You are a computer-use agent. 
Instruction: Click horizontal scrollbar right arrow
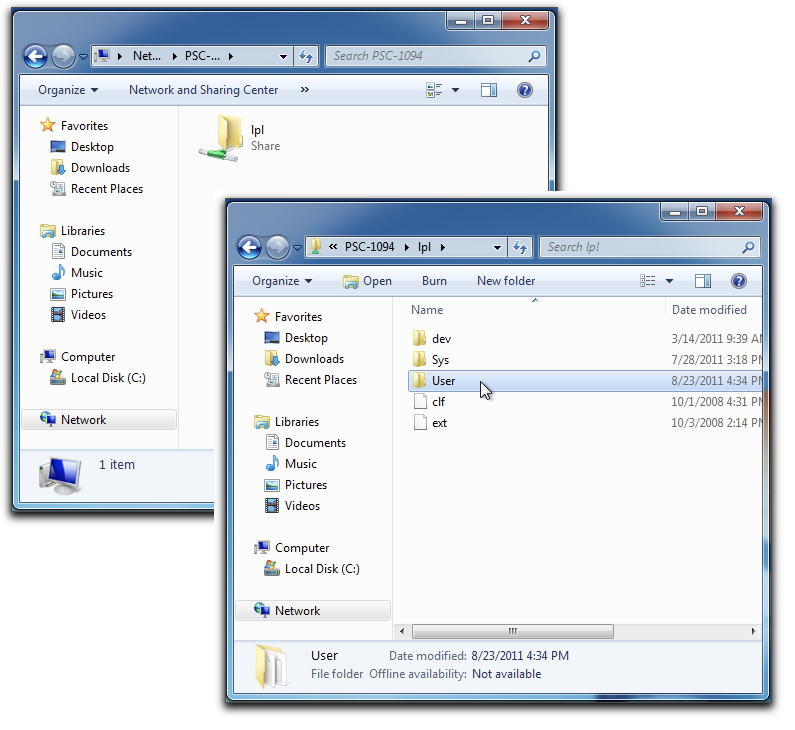(753, 632)
